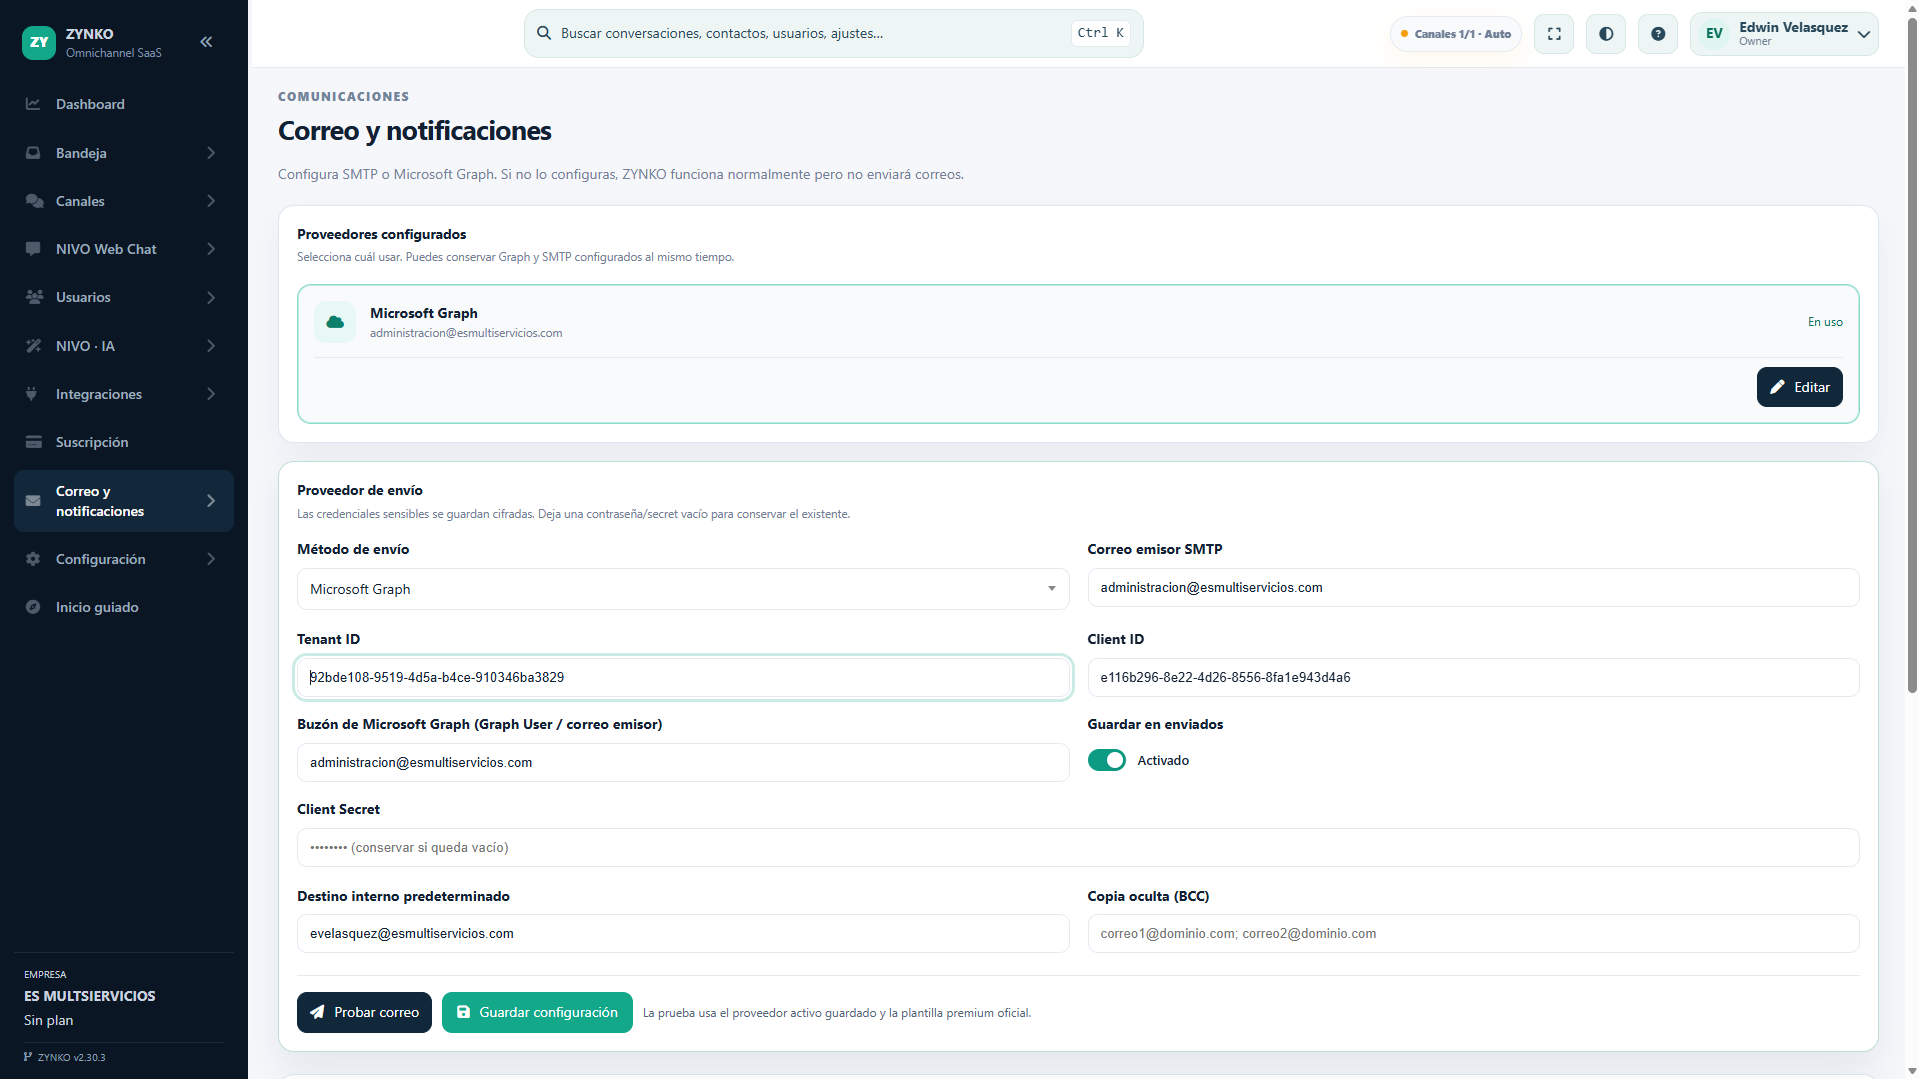The height and width of the screenshot is (1079, 1919).
Task: Click the Buzón de Microsoft Graph field
Action: click(x=683, y=762)
